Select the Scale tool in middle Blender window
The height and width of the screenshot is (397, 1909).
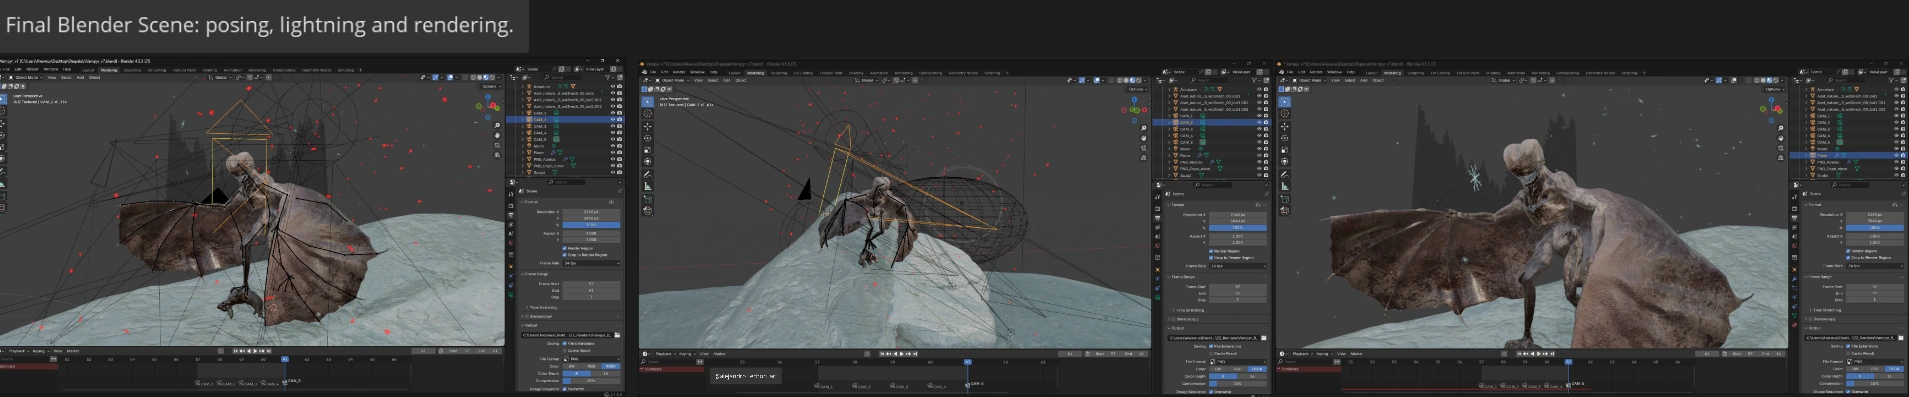coord(648,150)
